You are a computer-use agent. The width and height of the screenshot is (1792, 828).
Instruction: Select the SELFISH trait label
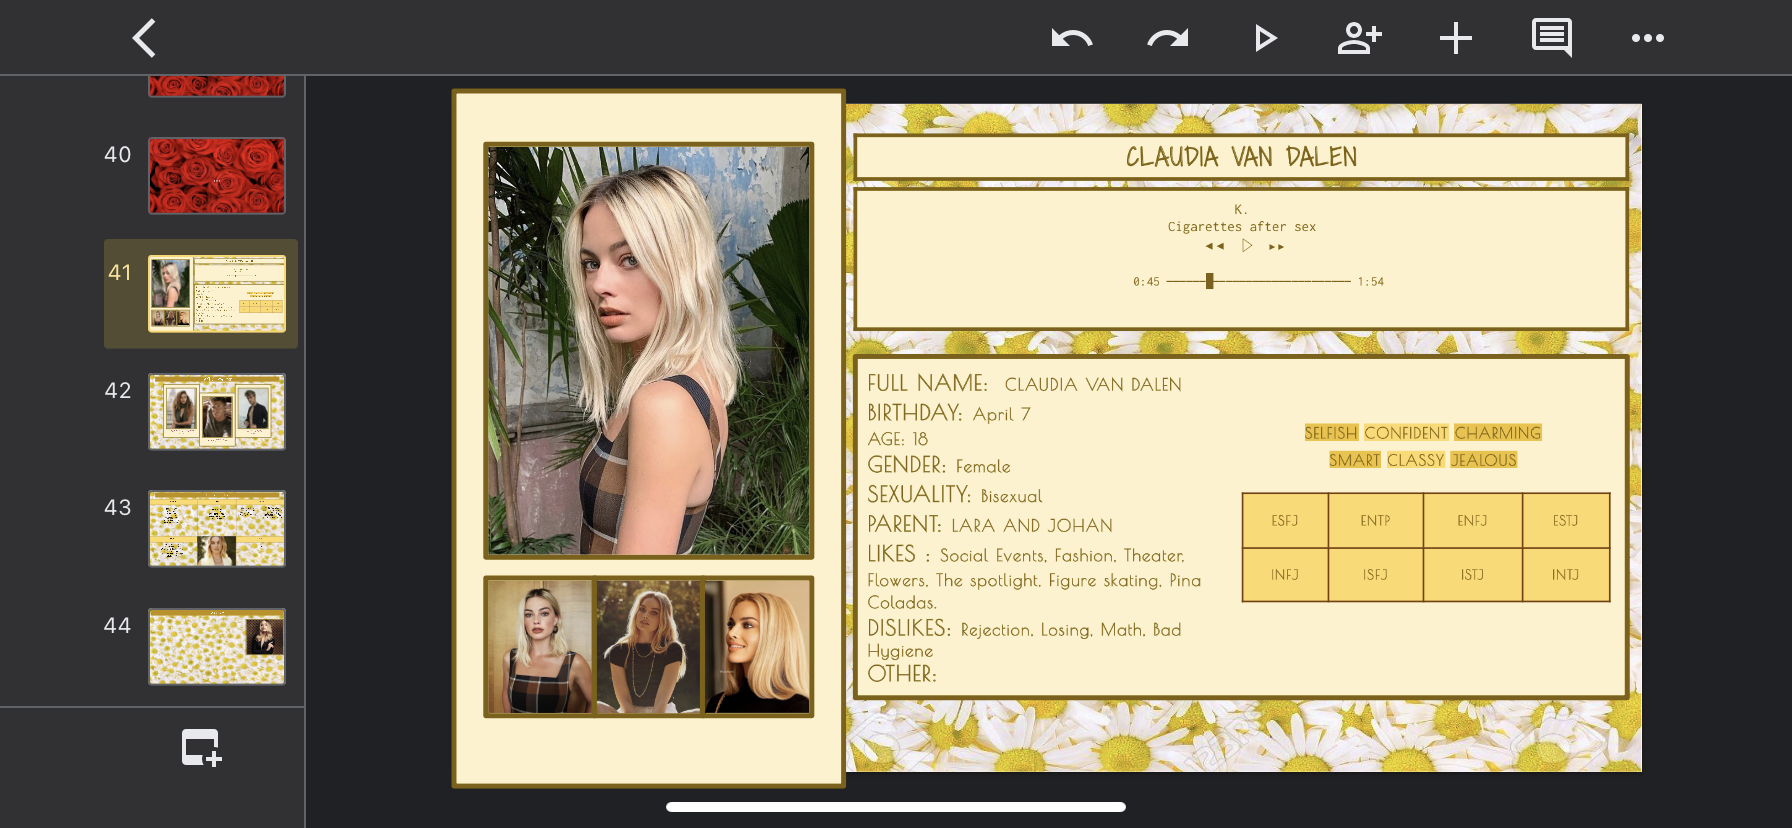[1331, 433]
